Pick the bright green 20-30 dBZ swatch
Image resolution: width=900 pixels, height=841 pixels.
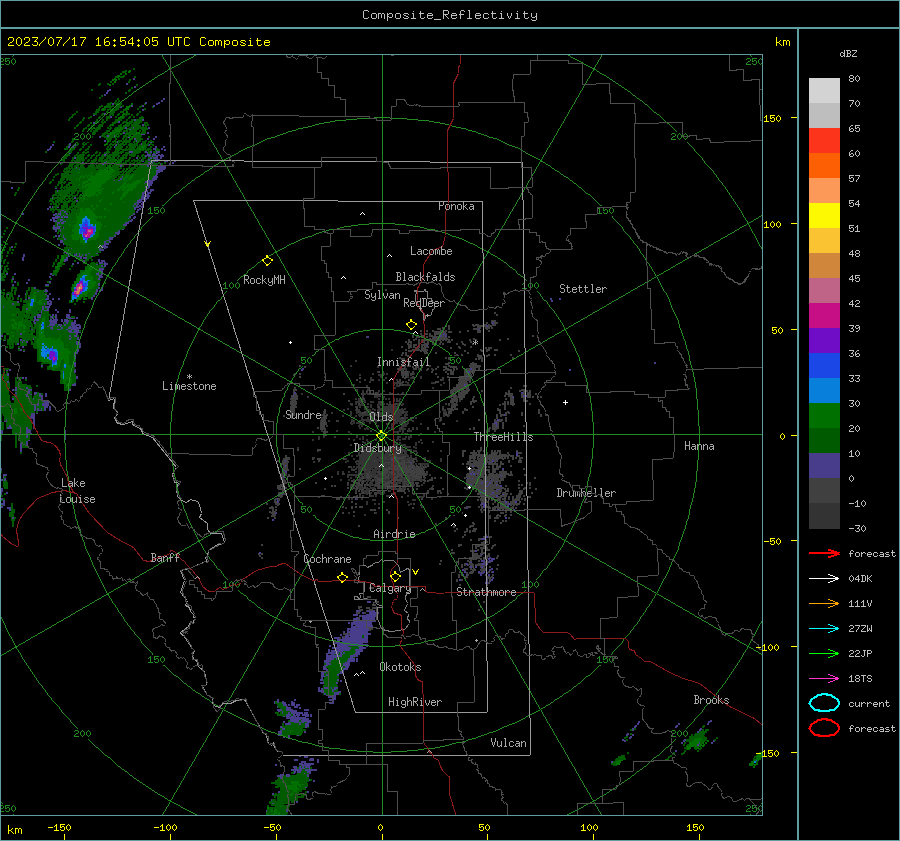coord(824,416)
